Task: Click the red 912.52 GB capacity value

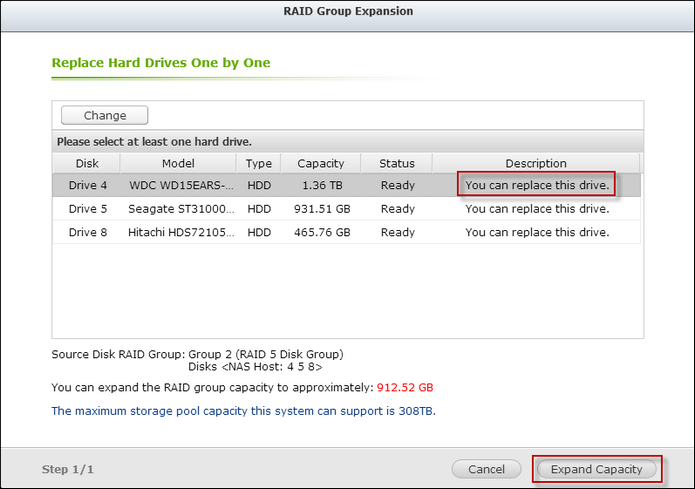Action: [405, 387]
